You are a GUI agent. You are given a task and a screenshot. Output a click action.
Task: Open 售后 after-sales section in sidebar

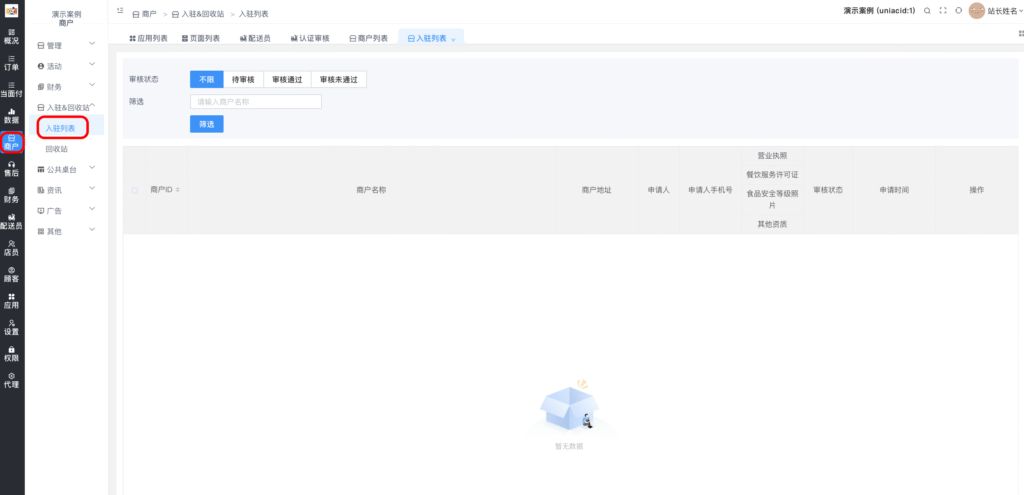pos(12,169)
